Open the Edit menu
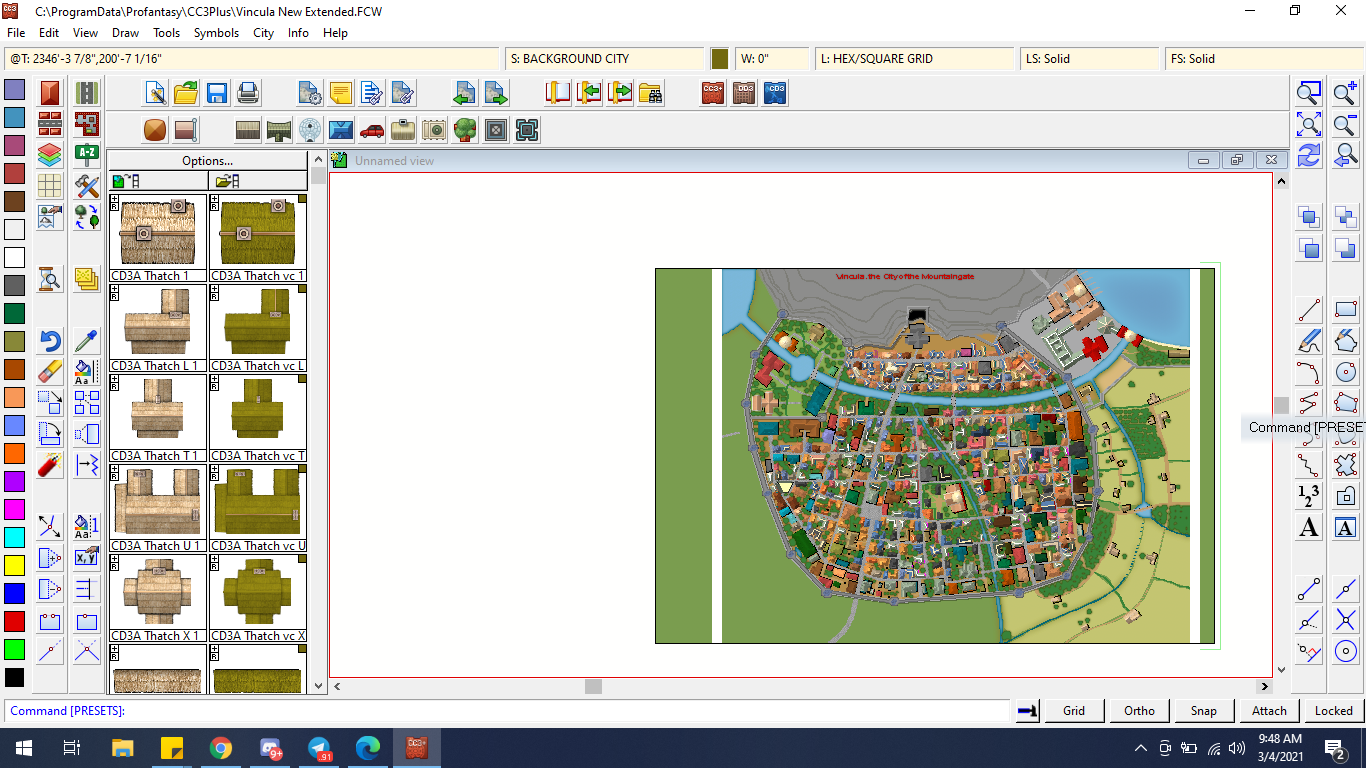 pyautogui.click(x=49, y=33)
